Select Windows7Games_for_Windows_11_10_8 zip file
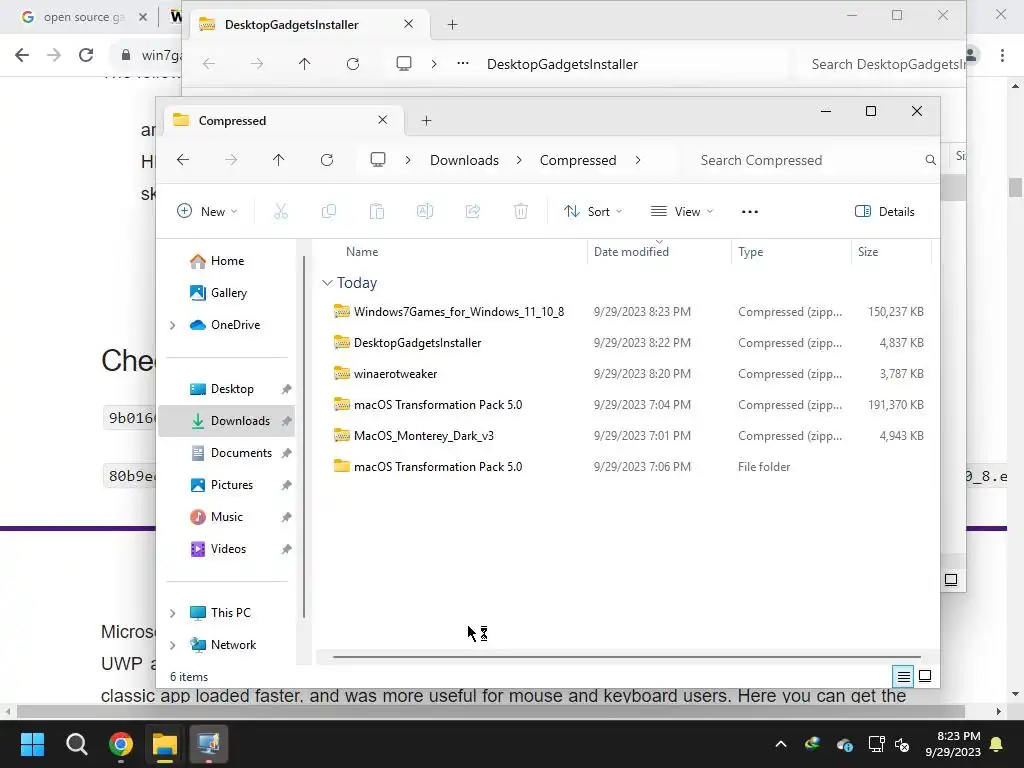This screenshot has height=768, width=1024. [458, 312]
